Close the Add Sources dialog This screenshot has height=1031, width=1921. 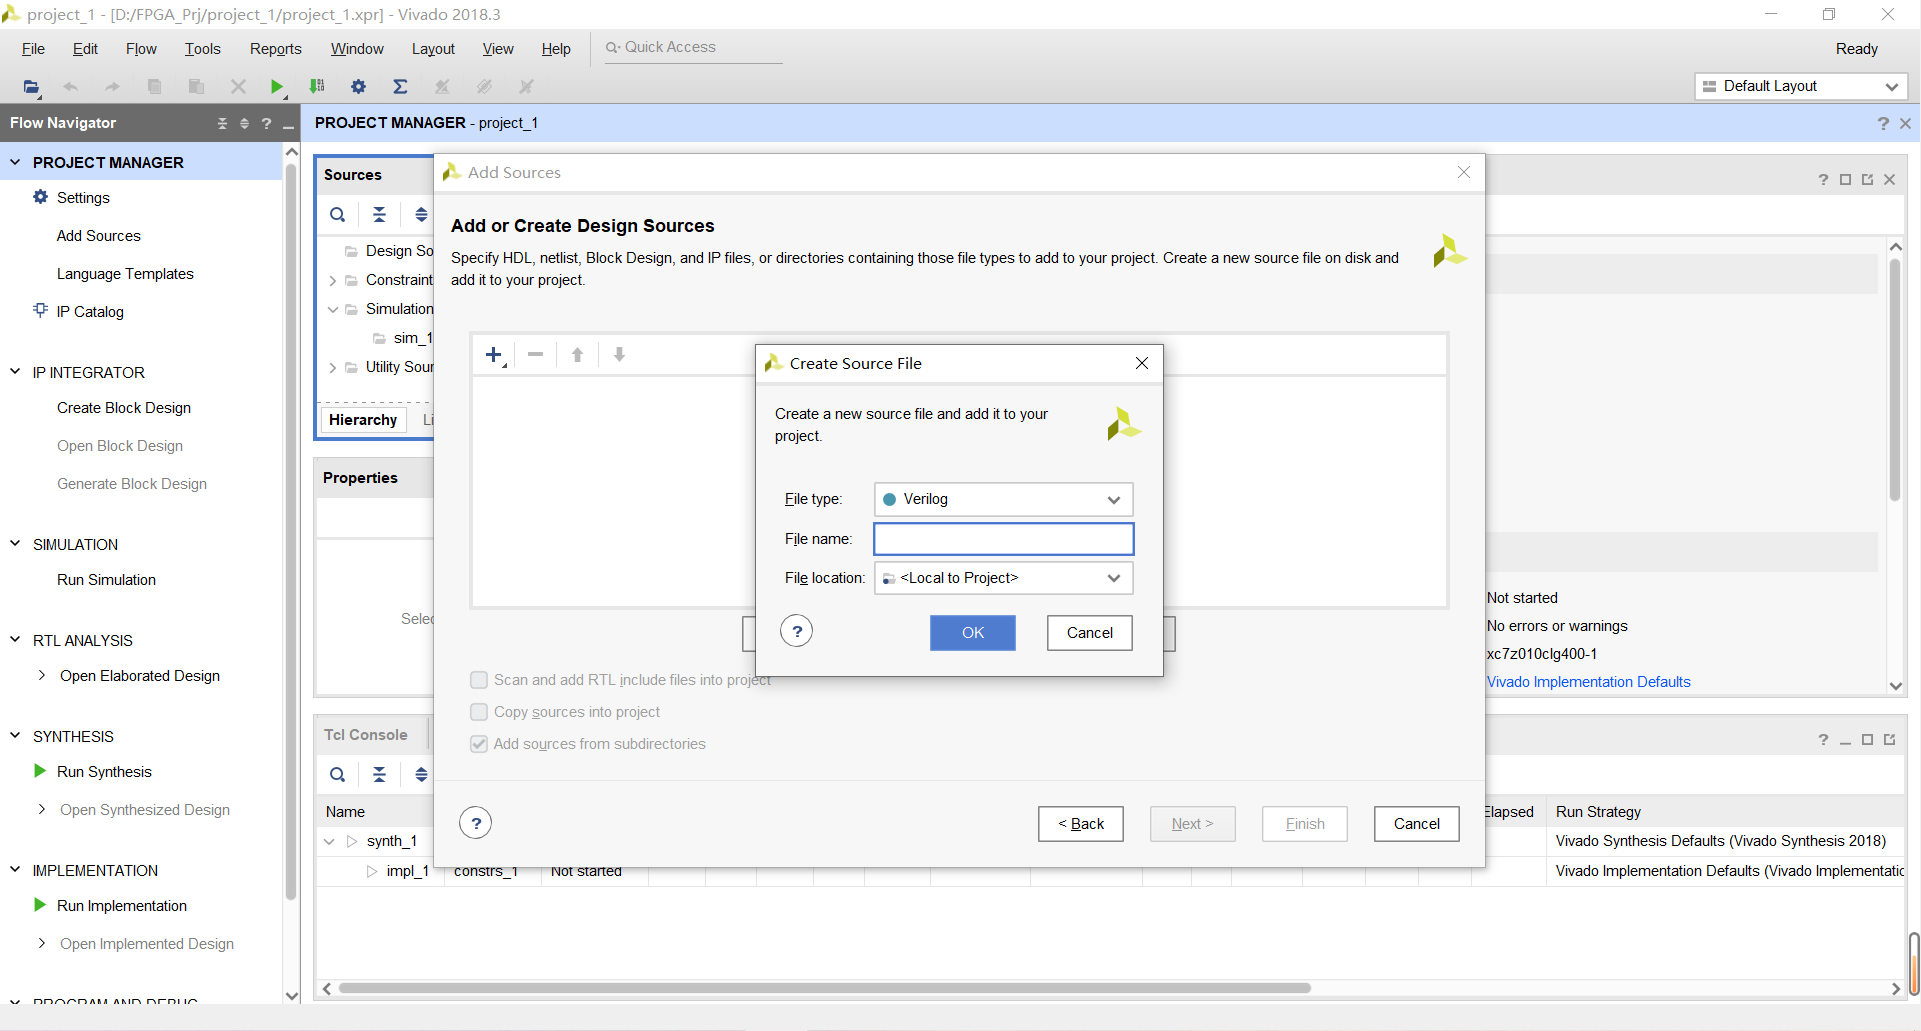(1464, 172)
